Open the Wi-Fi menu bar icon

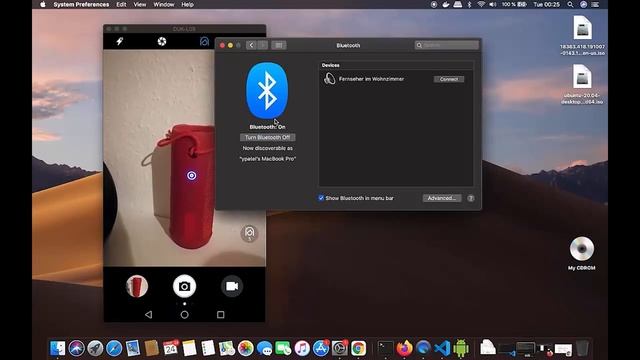(481, 4)
